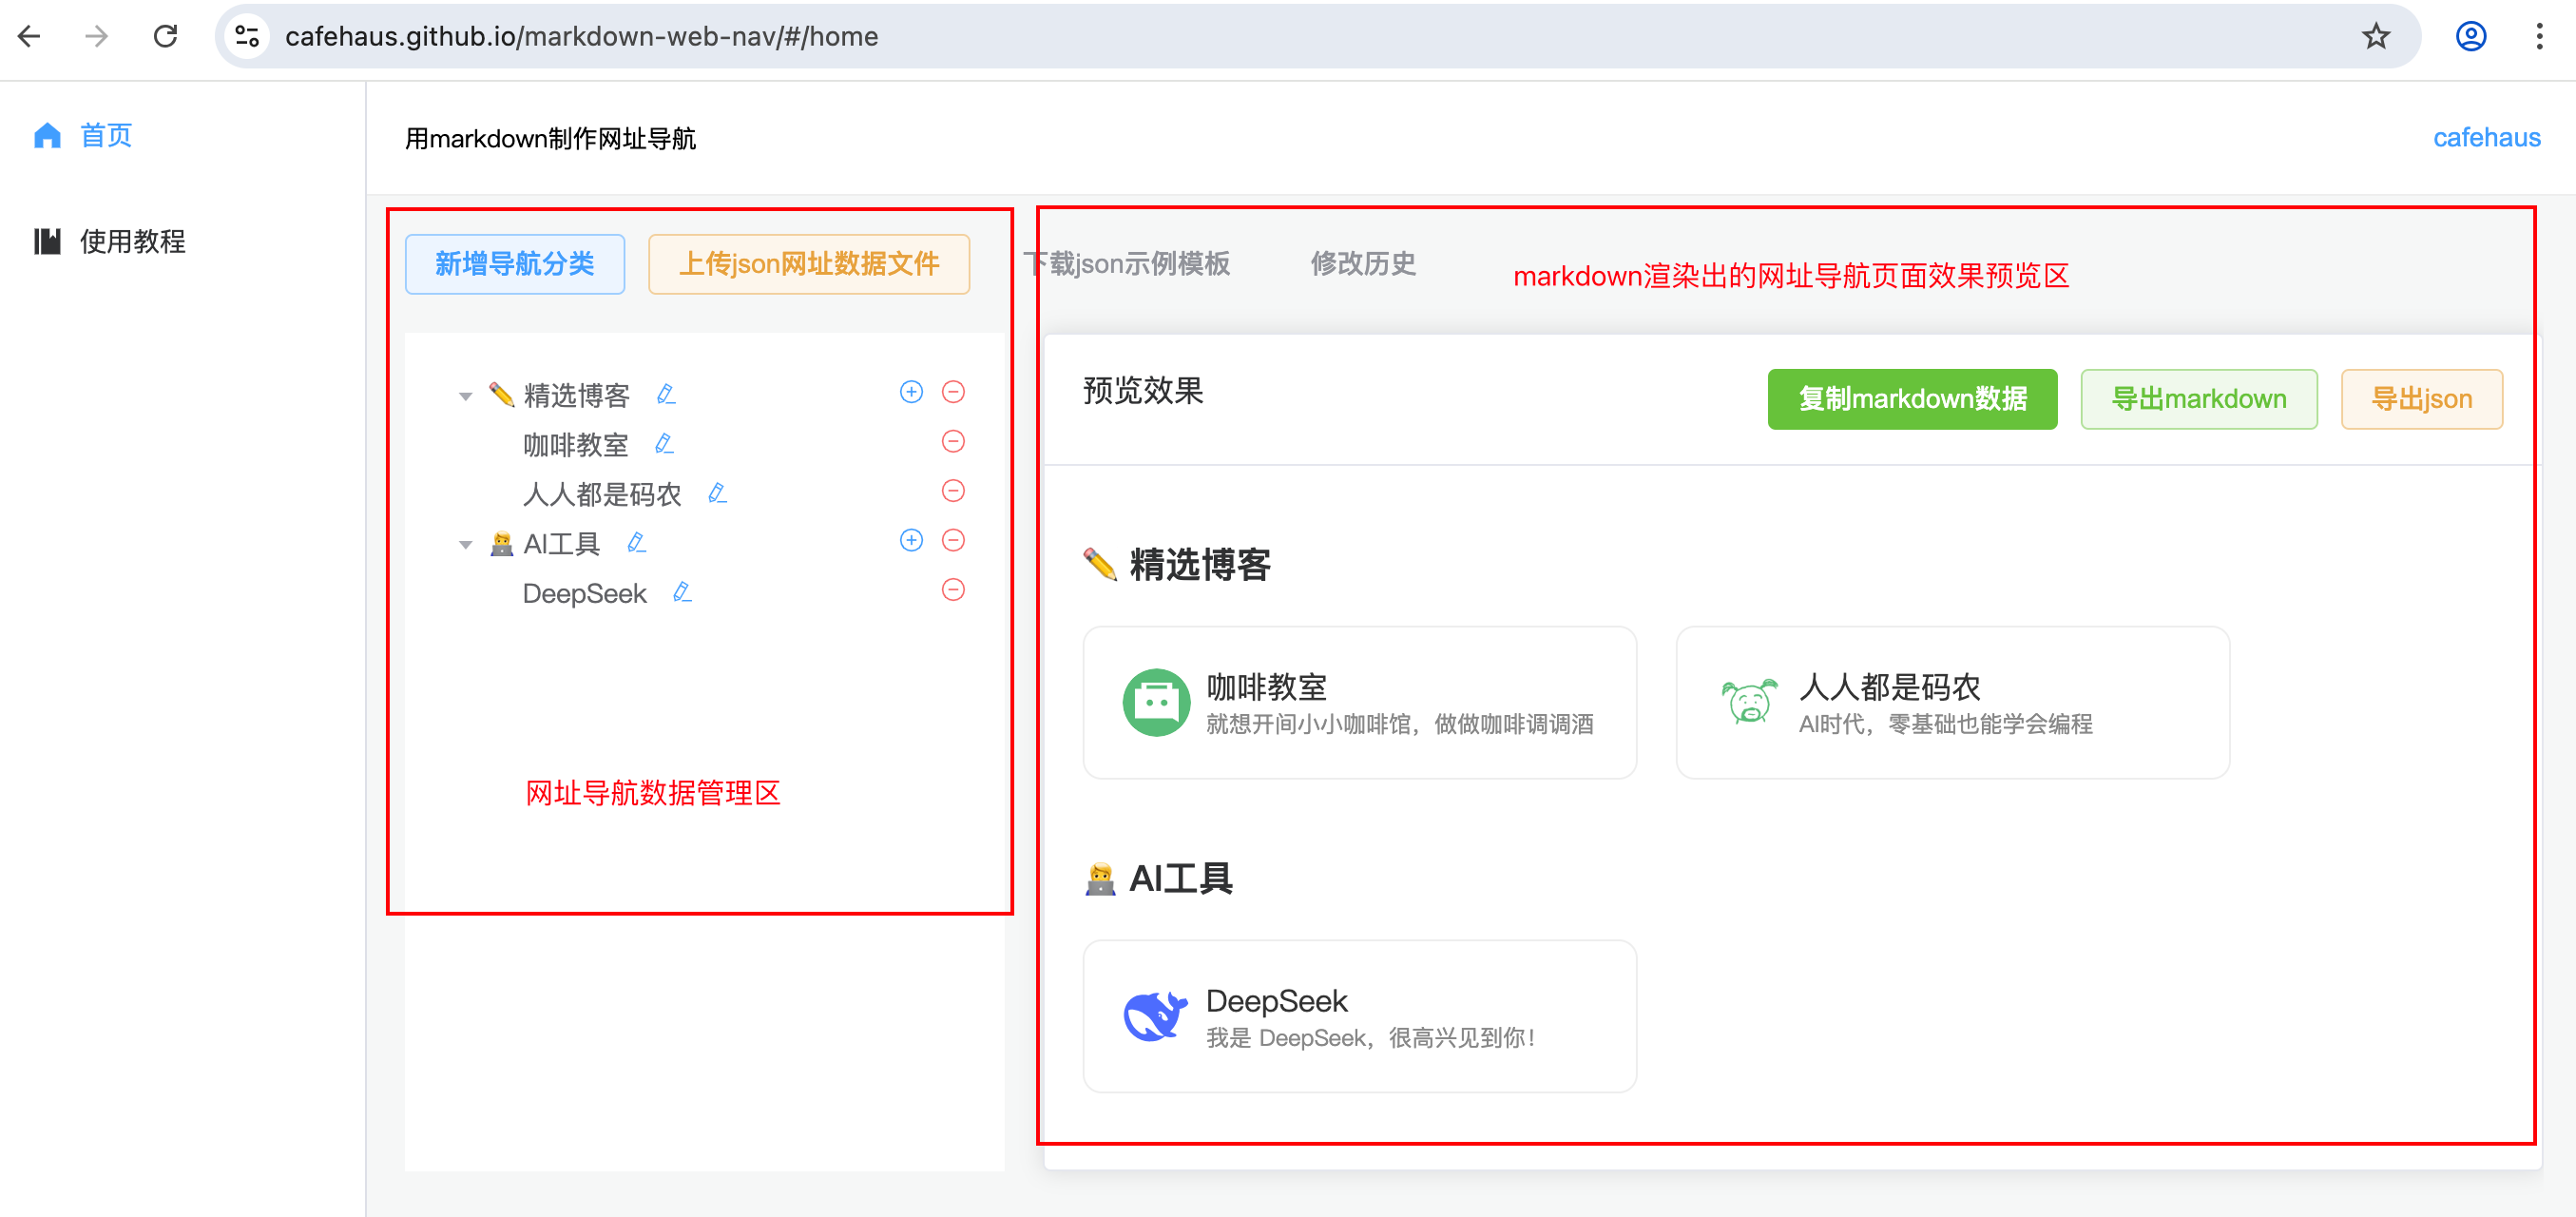
Task: Open 使用教程 in the sidebar
Action: pyautogui.click(x=132, y=241)
